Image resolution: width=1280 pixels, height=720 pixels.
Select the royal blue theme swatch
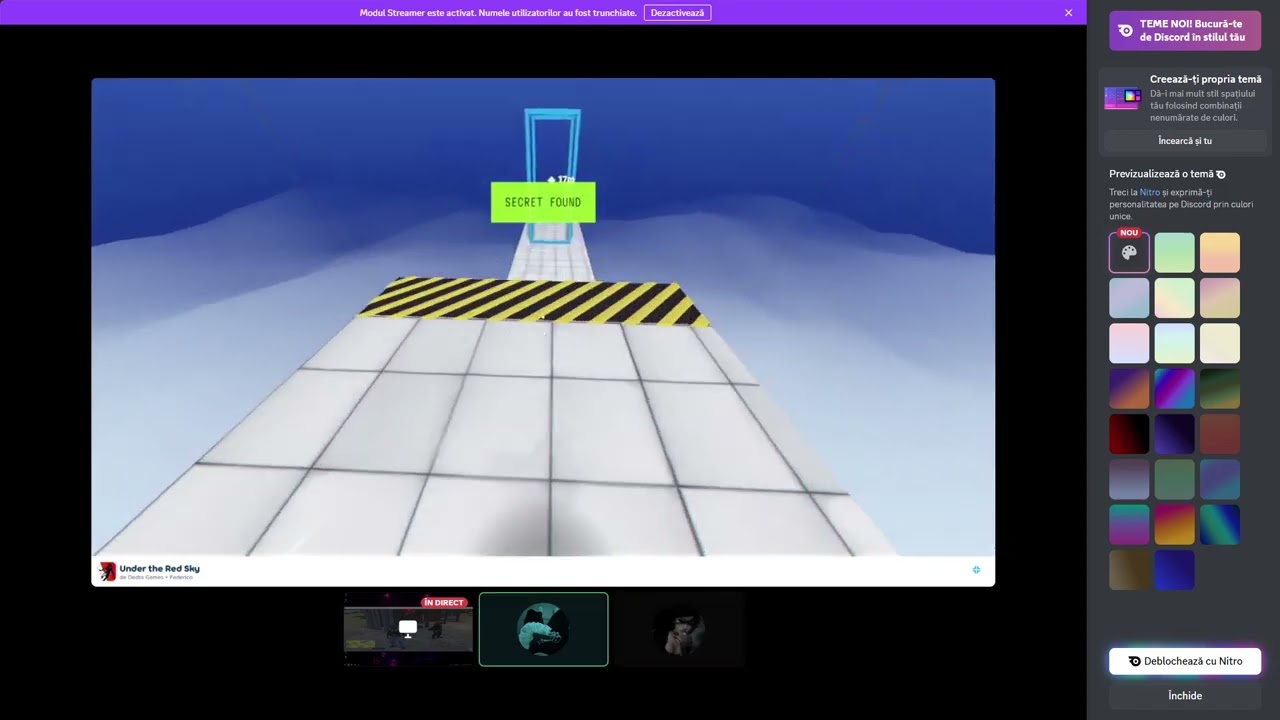click(1175, 570)
